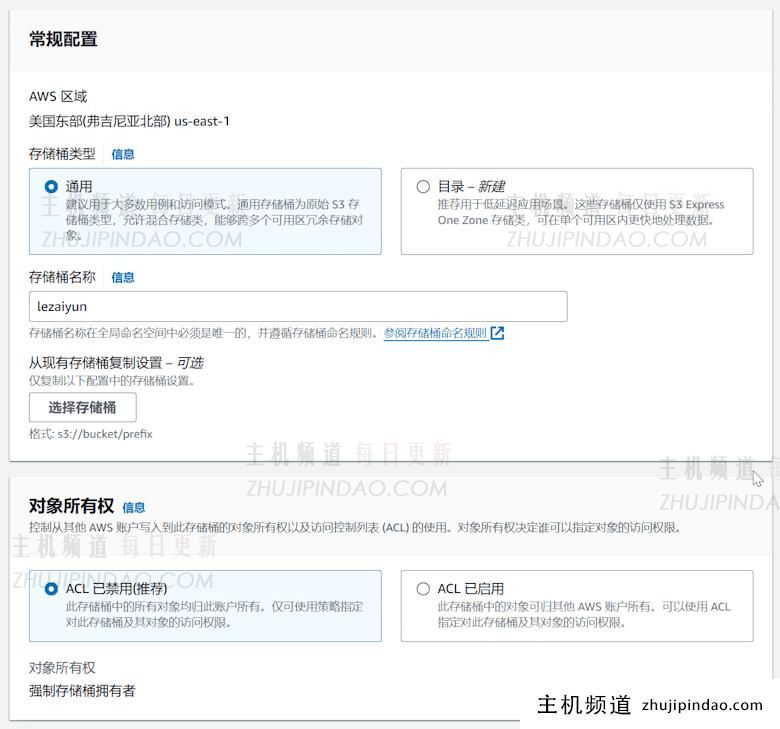This screenshot has width=780, height=729.
Task: Open 信息 link next to 对象所有权 heading
Action: point(134,508)
